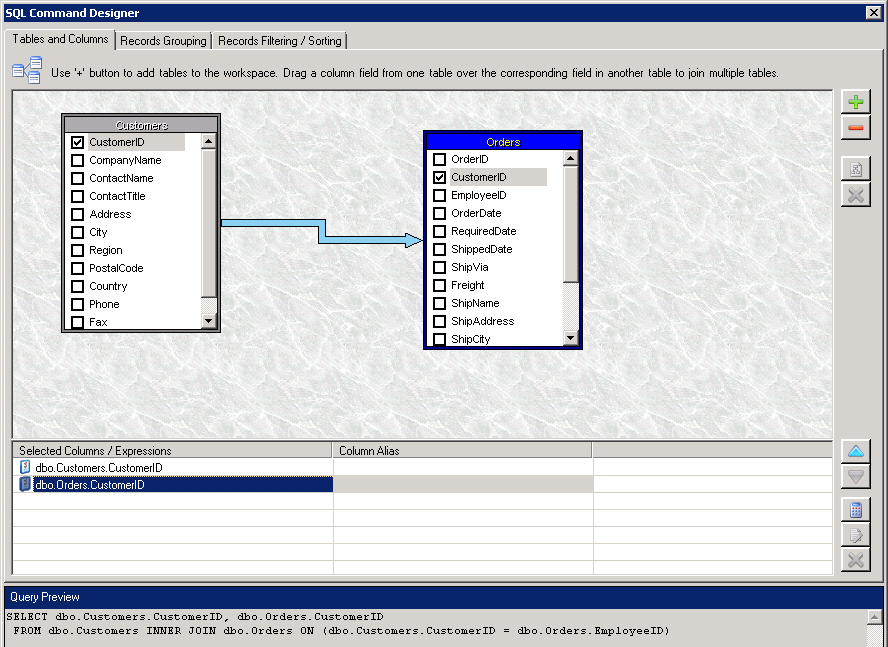Uncheck CustomerID in the Customers table
Viewport: 888px width, 647px height.
tap(78, 141)
